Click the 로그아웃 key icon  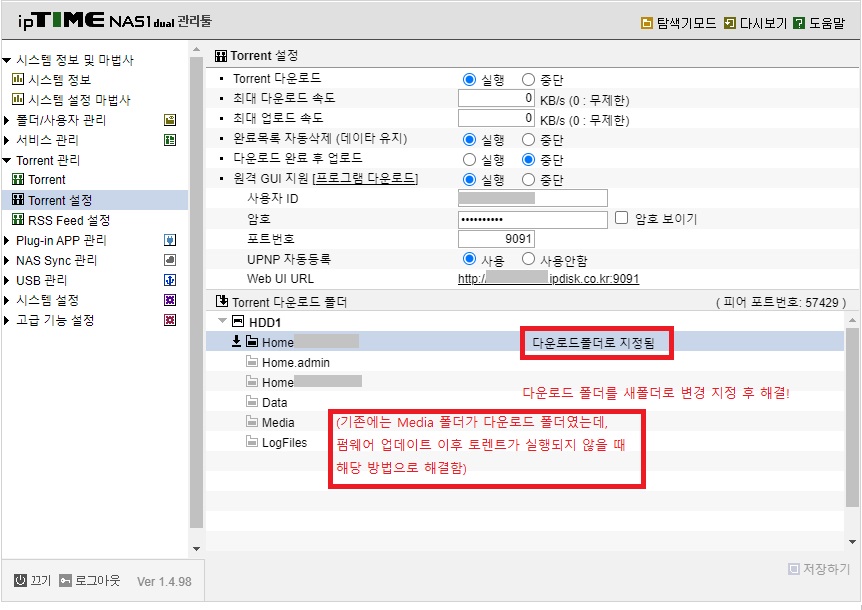pos(65,580)
